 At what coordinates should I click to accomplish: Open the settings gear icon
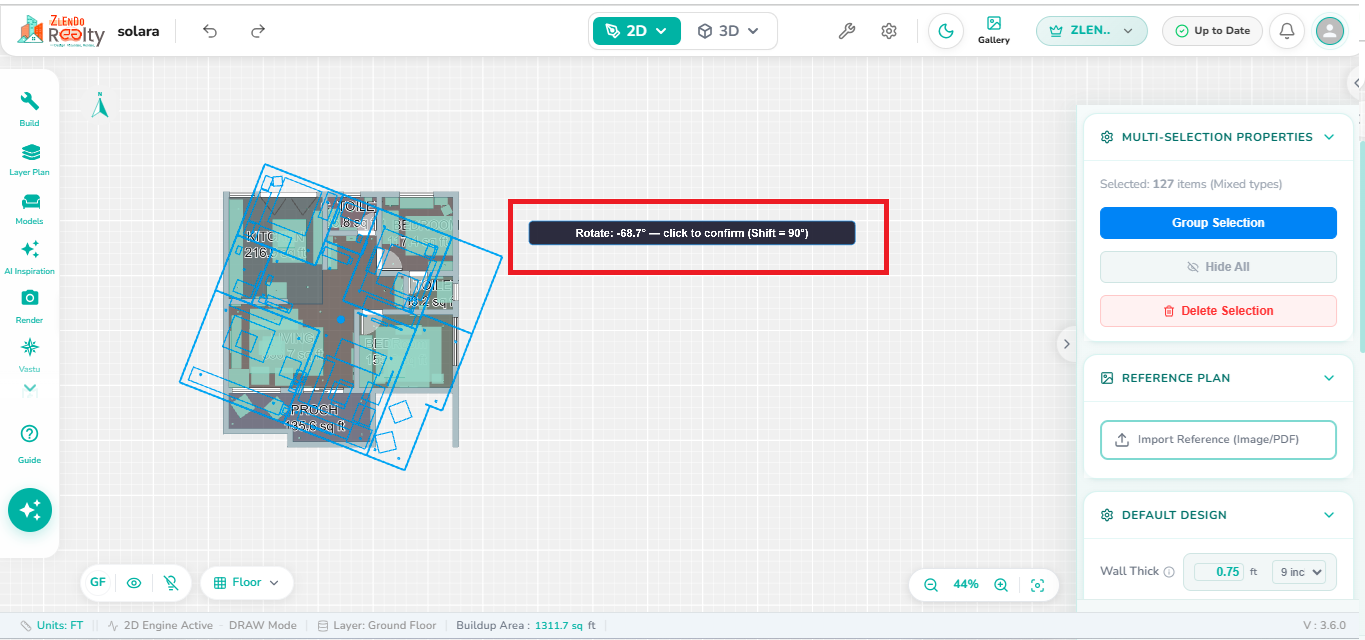[889, 31]
